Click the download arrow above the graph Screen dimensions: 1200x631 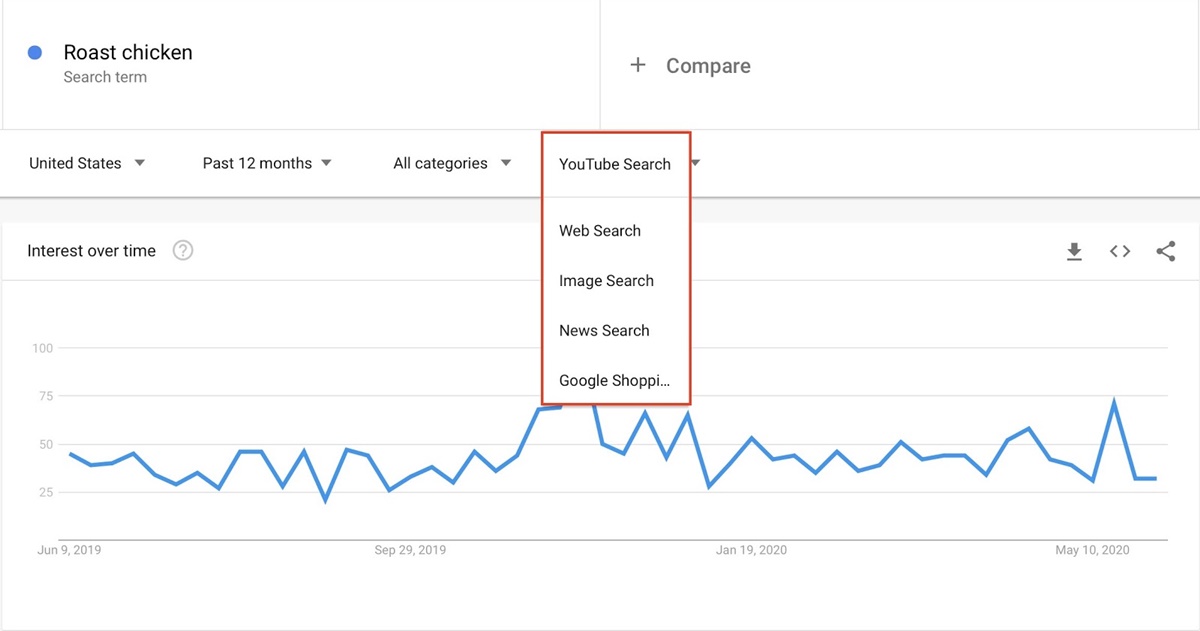pos(1074,251)
